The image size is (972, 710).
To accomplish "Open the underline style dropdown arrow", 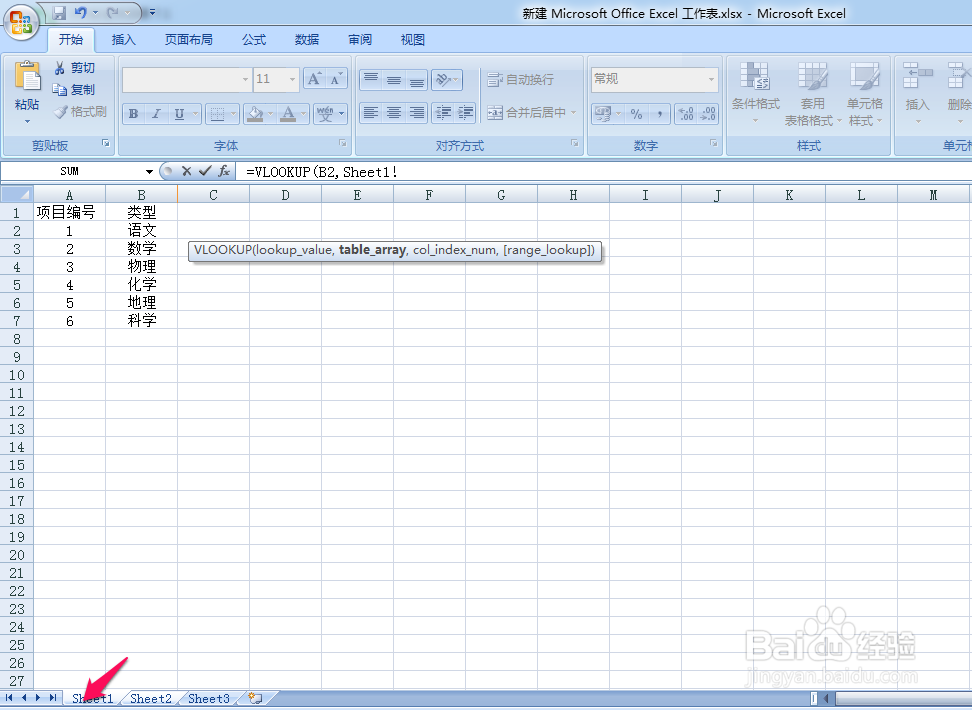I will (195, 113).
